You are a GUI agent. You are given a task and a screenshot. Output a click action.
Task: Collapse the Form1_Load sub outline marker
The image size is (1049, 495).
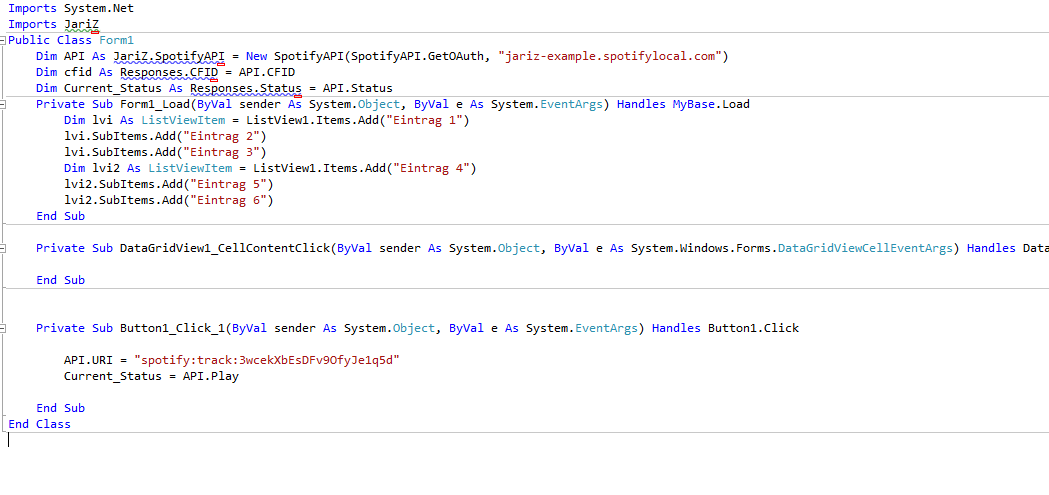pos(4,104)
